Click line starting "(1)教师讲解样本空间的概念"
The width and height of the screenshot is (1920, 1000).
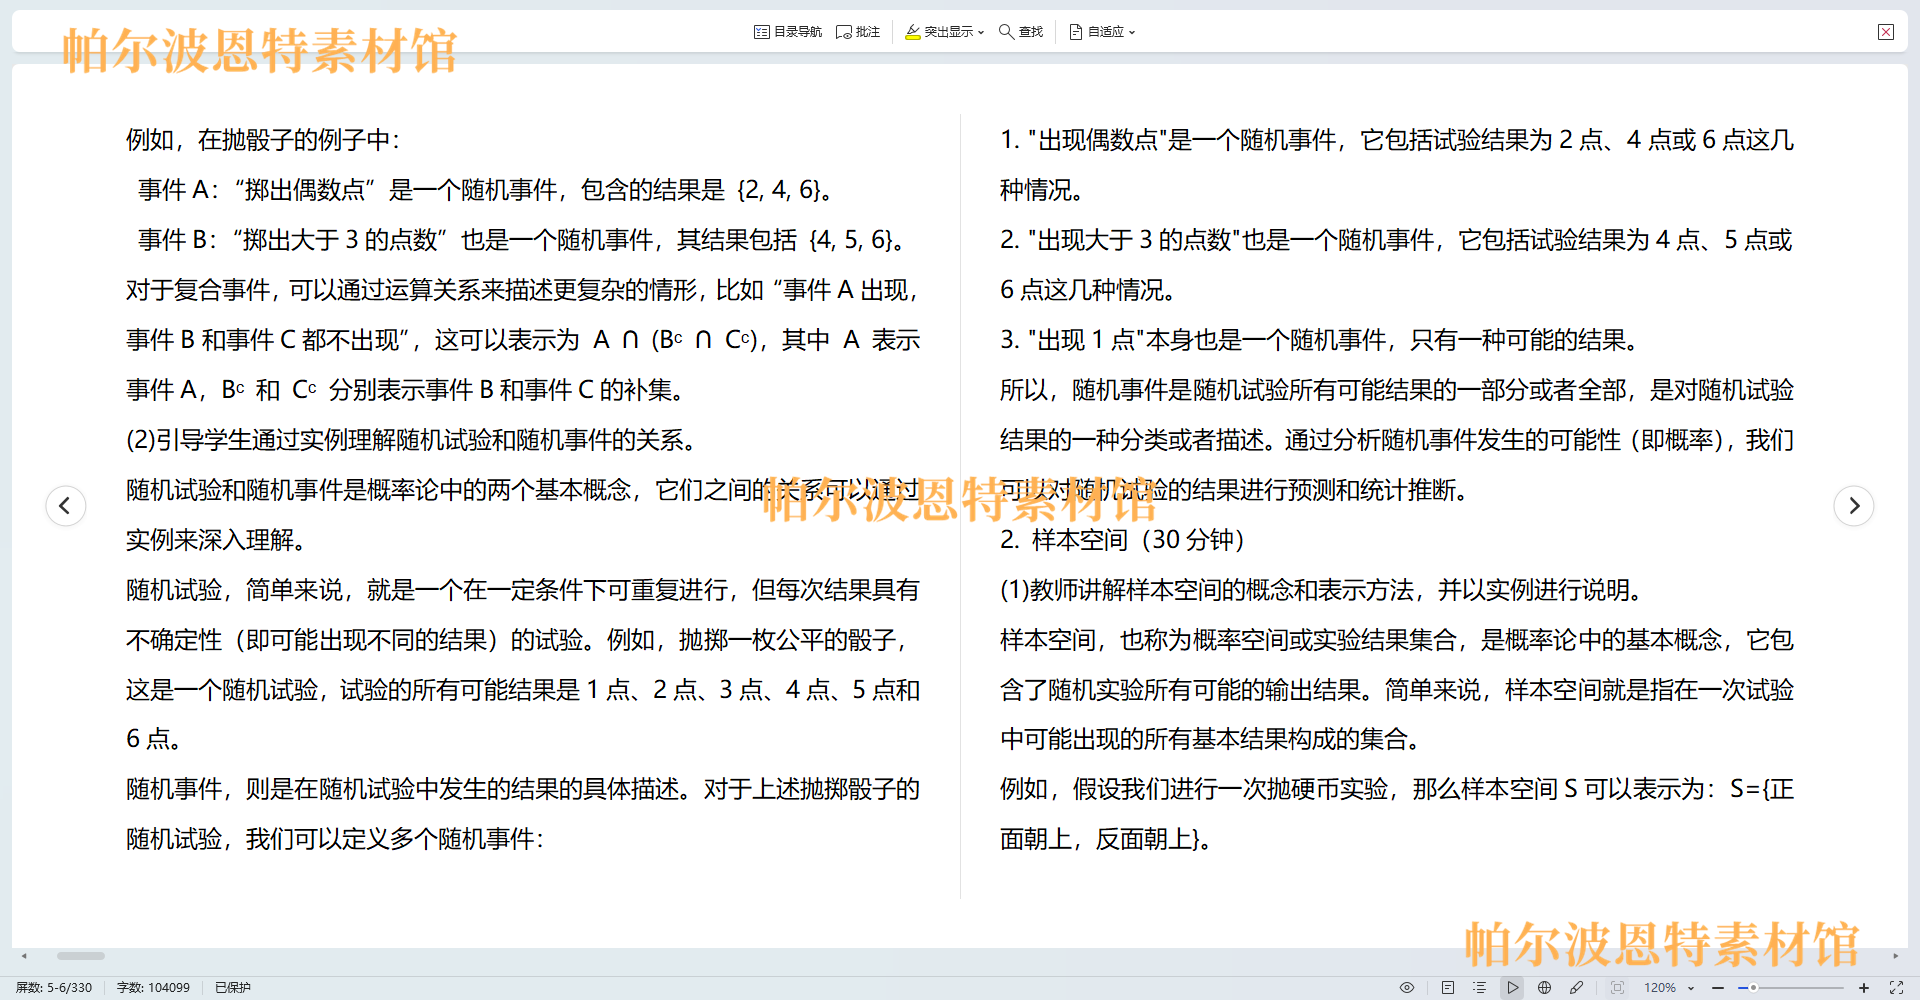(1323, 590)
